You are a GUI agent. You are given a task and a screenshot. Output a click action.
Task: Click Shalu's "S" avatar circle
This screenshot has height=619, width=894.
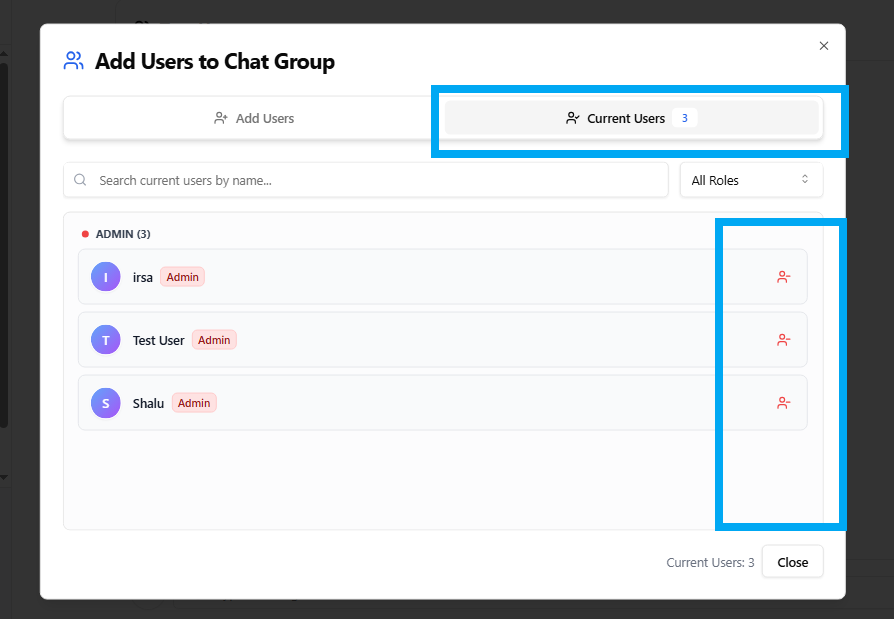pos(106,403)
